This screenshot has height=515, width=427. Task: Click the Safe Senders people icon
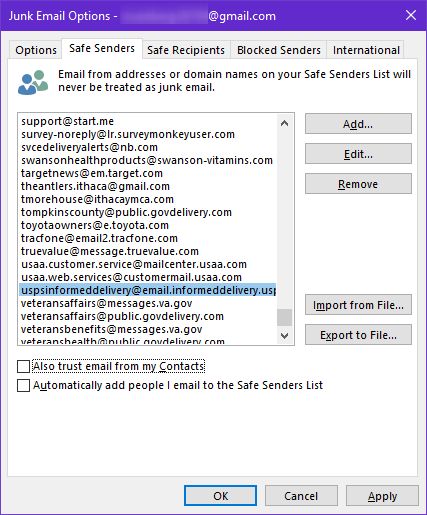point(33,82)
